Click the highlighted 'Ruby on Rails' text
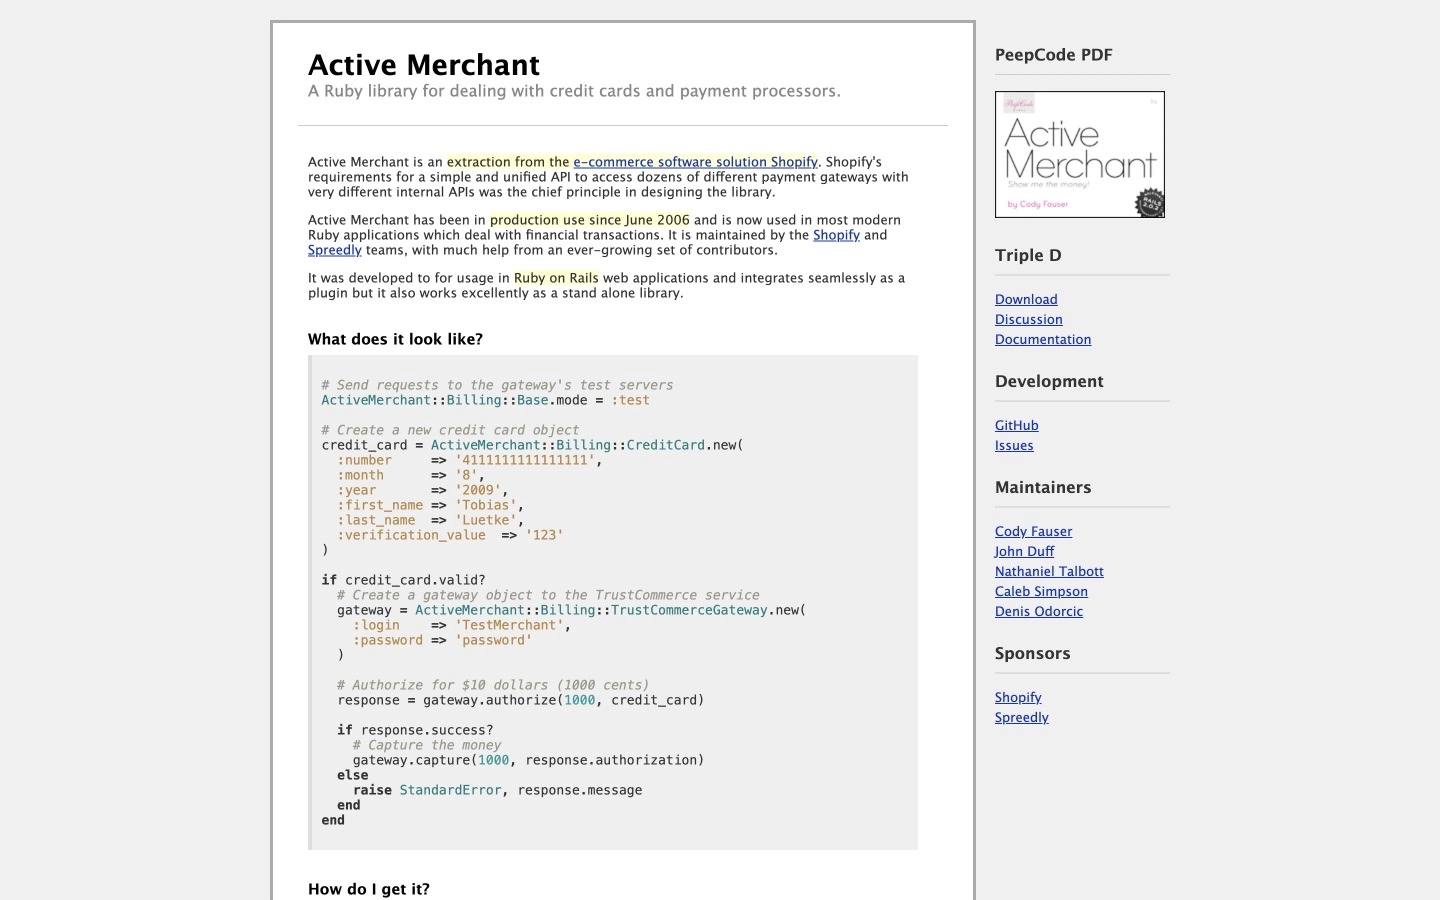Screen dimensions: 1440x900 pyautogui.click(x=556, y=278)
